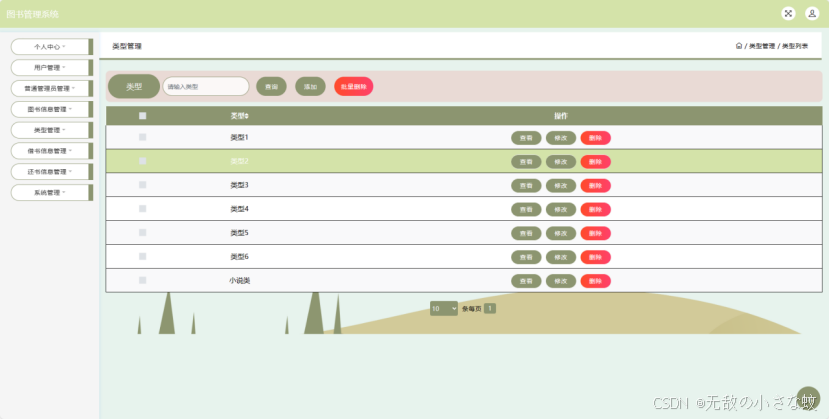The height and width of the screenshot is (419, 829).
Task: Click 查看 for 类型2 row
Action: (x=526, y=162)
